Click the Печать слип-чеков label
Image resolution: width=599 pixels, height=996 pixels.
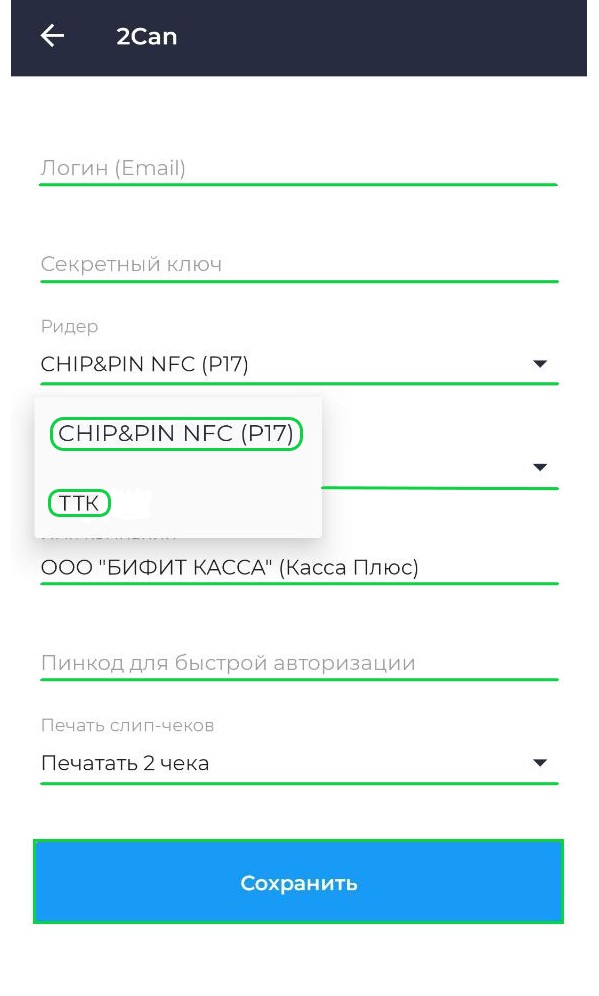tap(127, 725)
